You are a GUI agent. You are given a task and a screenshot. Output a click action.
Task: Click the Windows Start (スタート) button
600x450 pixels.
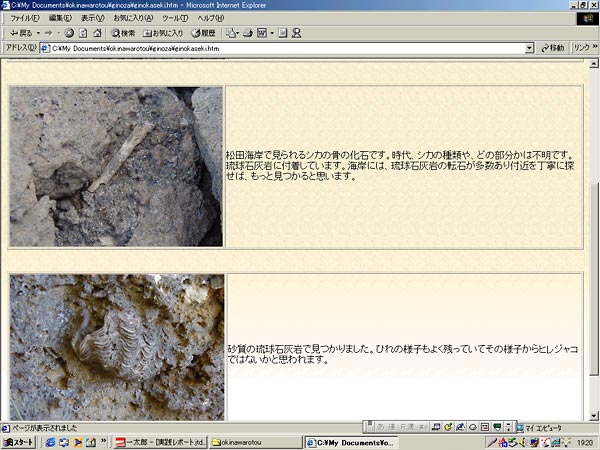19,442
